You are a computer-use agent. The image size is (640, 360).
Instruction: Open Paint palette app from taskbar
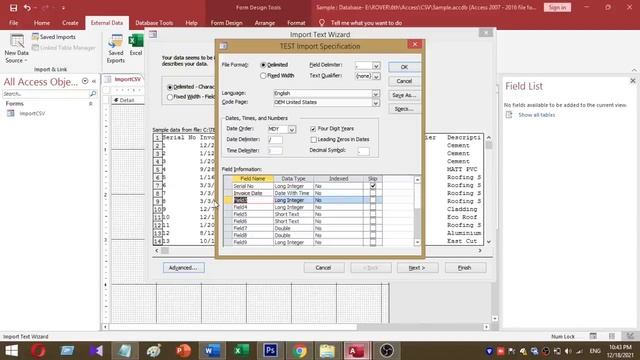click(154, 351)
